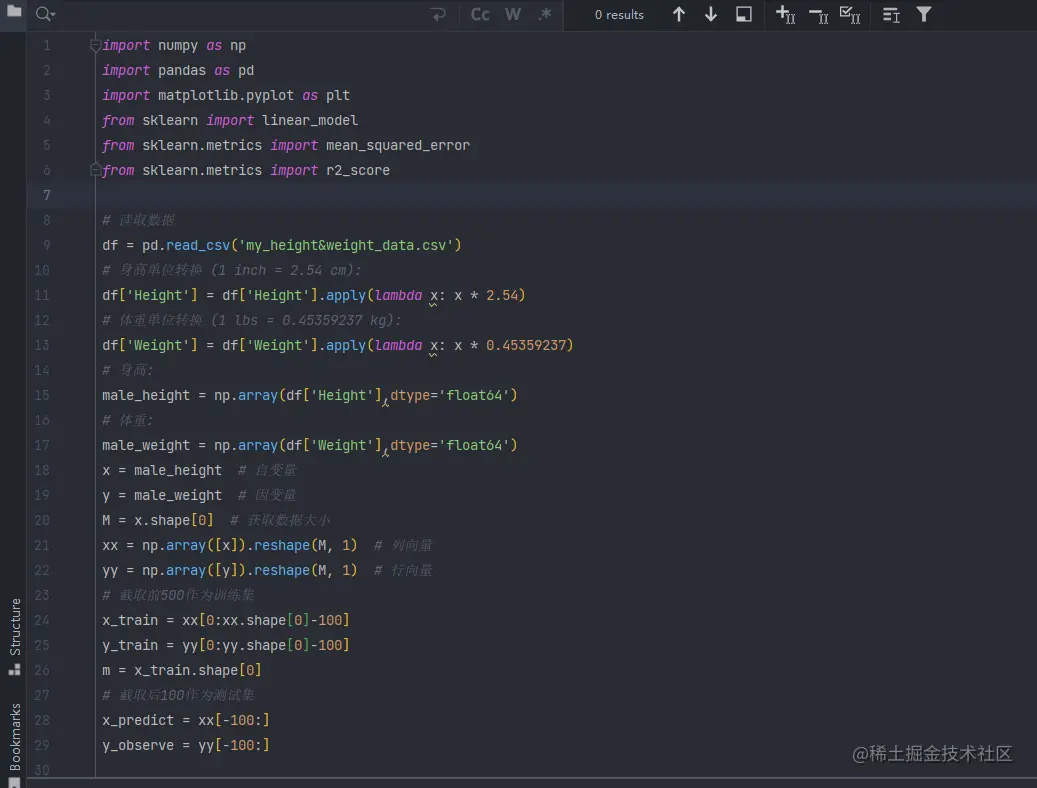The image size is (1037, 788).
Task: Click line number 15 in the gutter
Action: tap(42, 395)
